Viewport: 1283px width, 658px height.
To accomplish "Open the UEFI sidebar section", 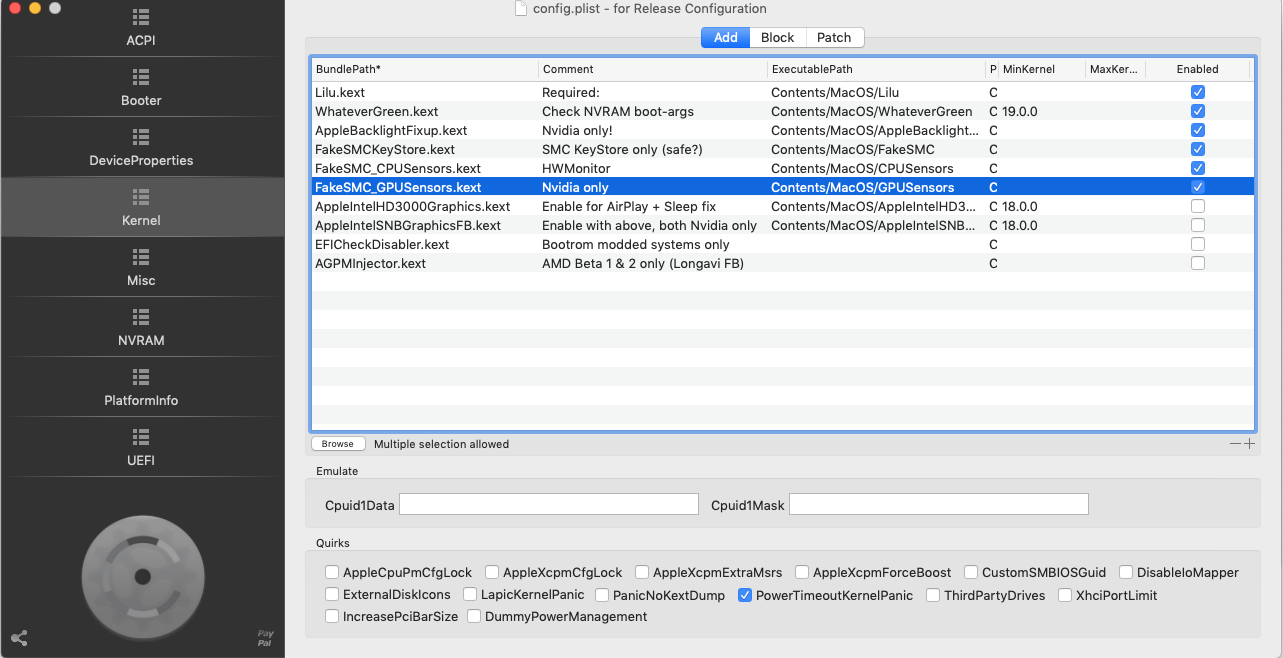I will [141, 448].
